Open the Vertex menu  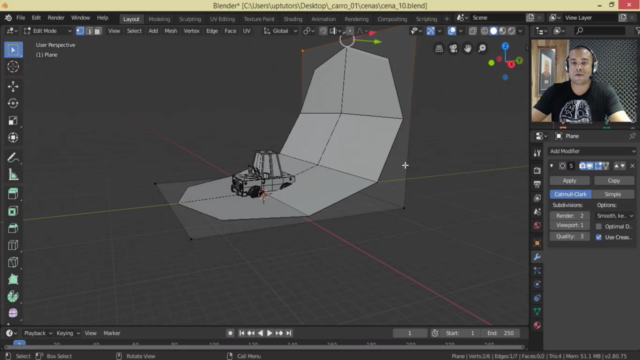[x=191, y=31]
